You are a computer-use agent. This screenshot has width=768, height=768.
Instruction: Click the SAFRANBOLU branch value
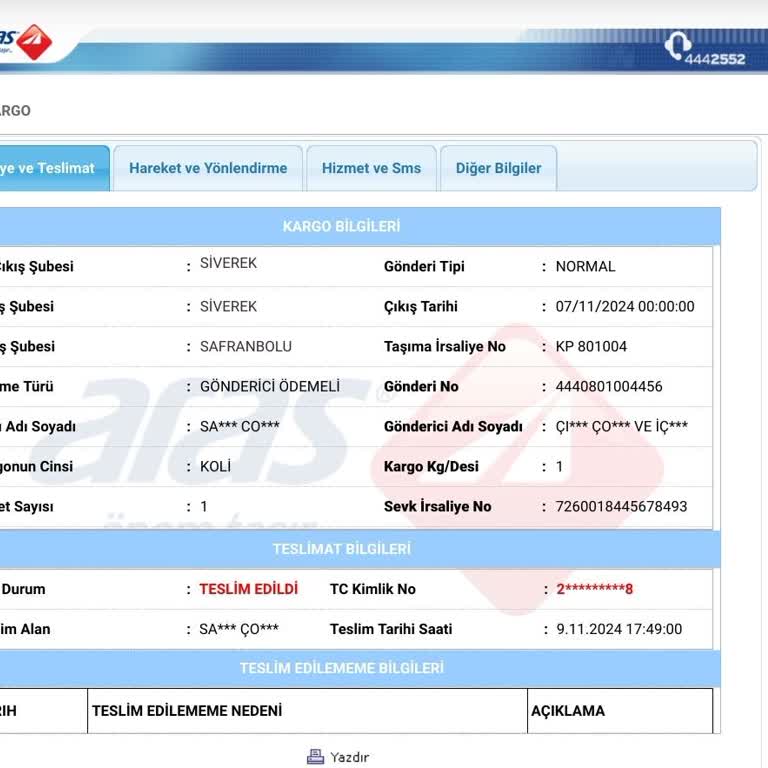click(246, 346)
